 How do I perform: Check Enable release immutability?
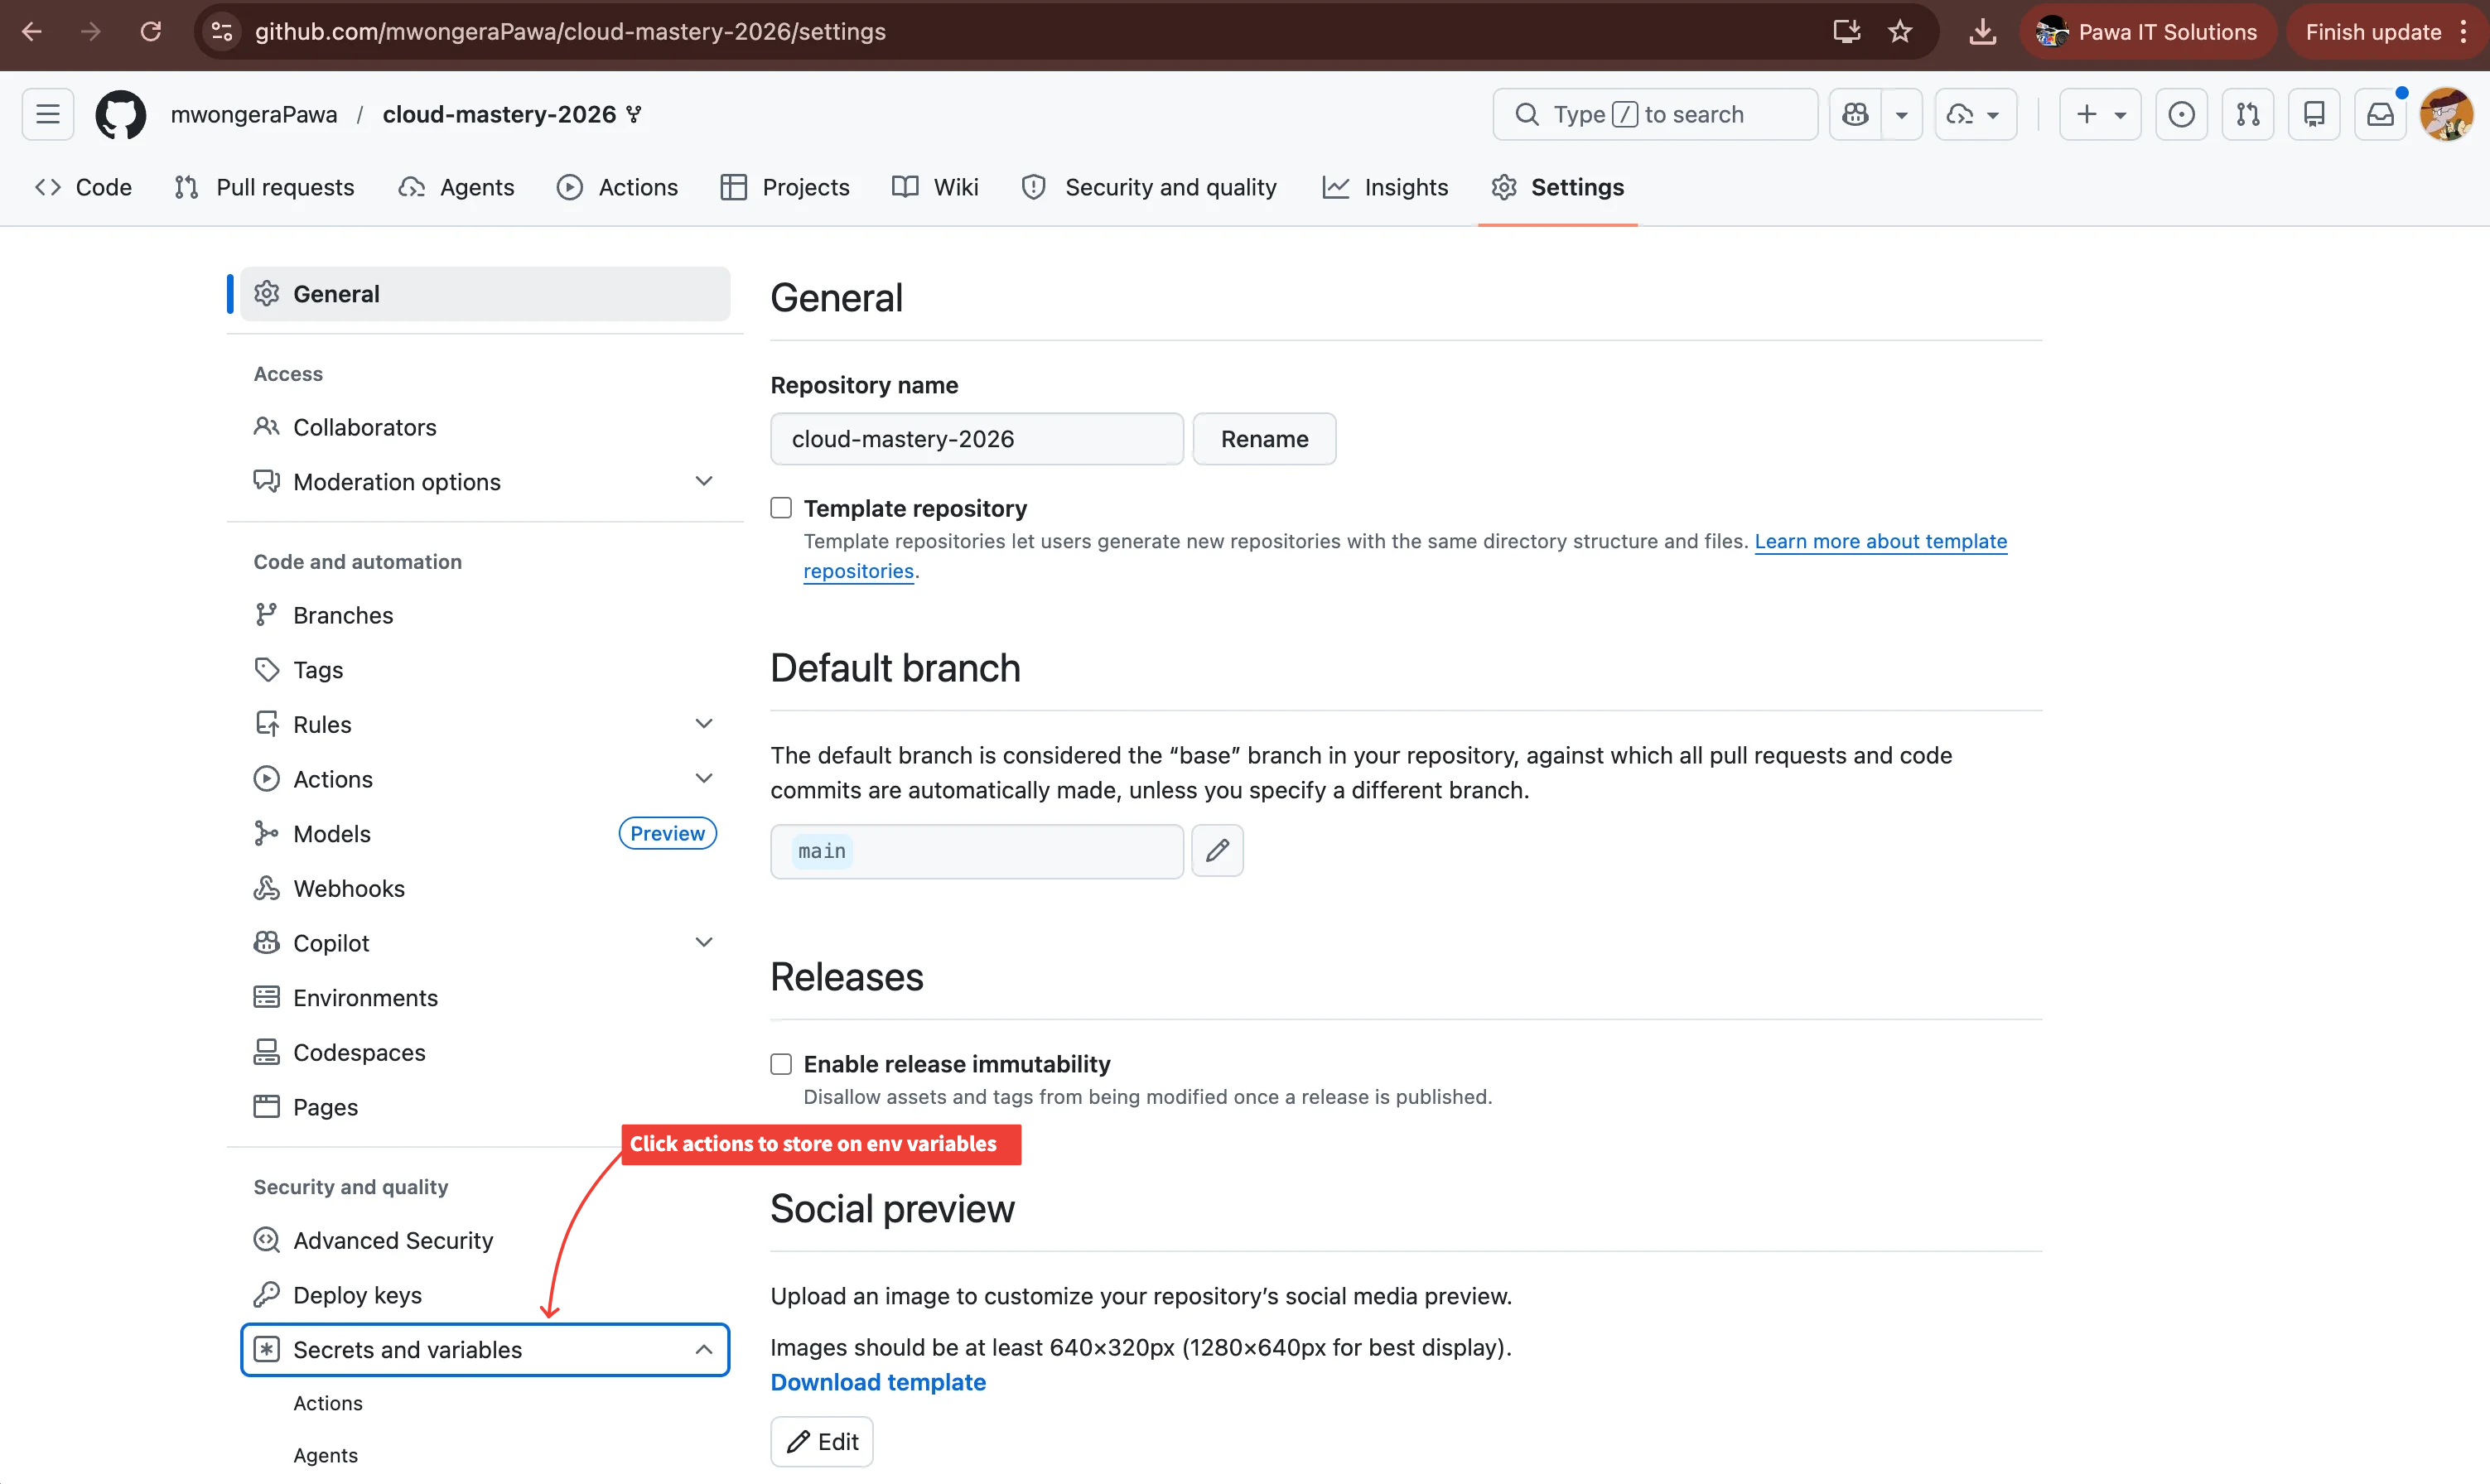[781, 1064]
